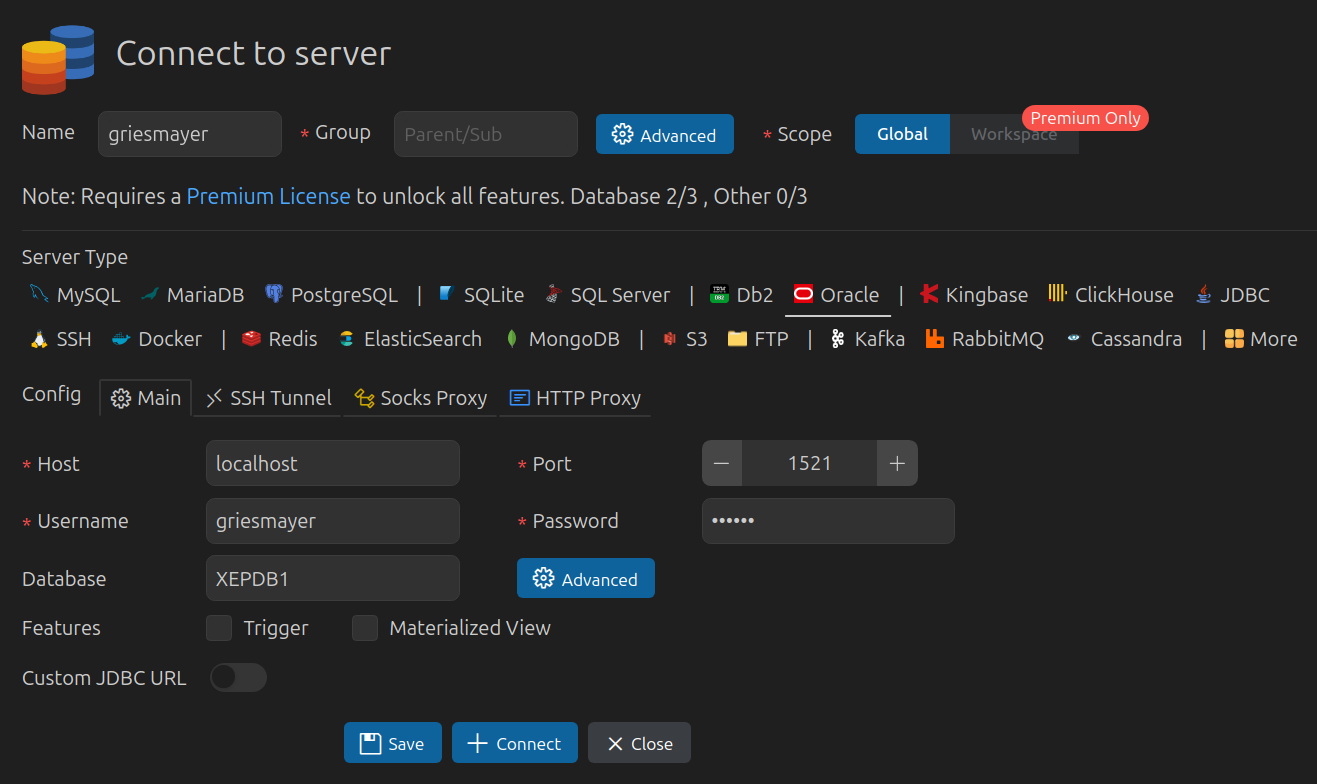Select the MongoDB leaf icon
Viewport: 1317px width, 784px height.
(x=511, y=339)
